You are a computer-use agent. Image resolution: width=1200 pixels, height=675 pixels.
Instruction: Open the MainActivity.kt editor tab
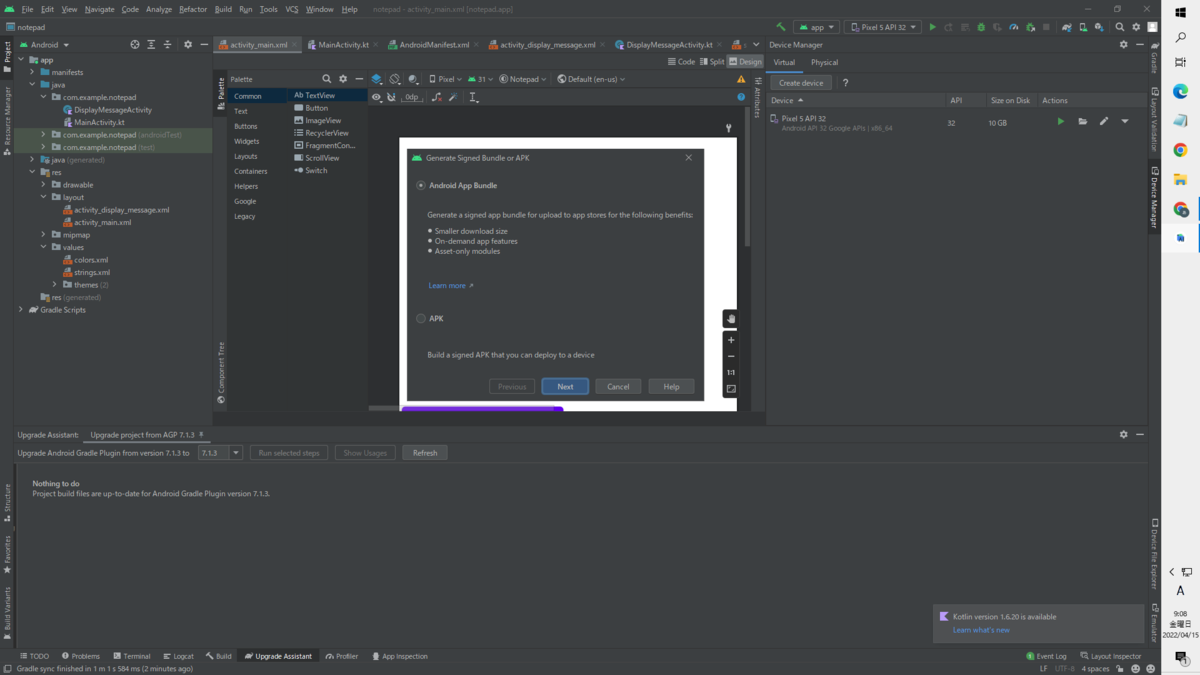point(343,45)
